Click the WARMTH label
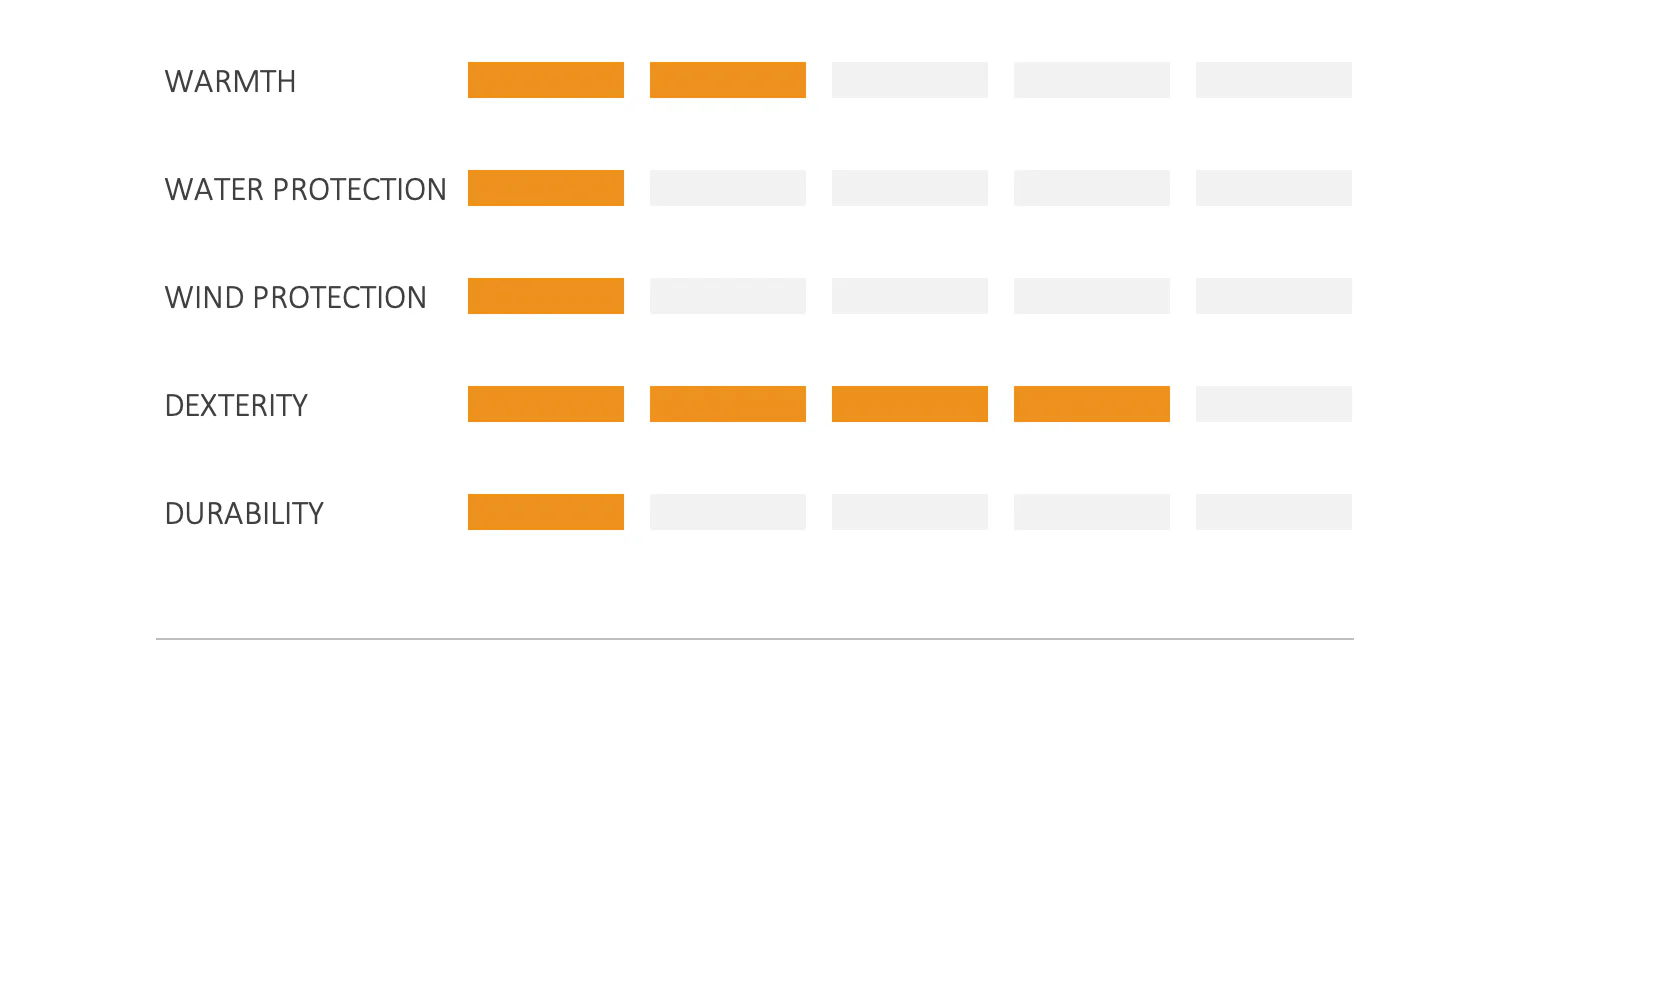Viewport: 1666px width, 1000px height. [230, 81]
